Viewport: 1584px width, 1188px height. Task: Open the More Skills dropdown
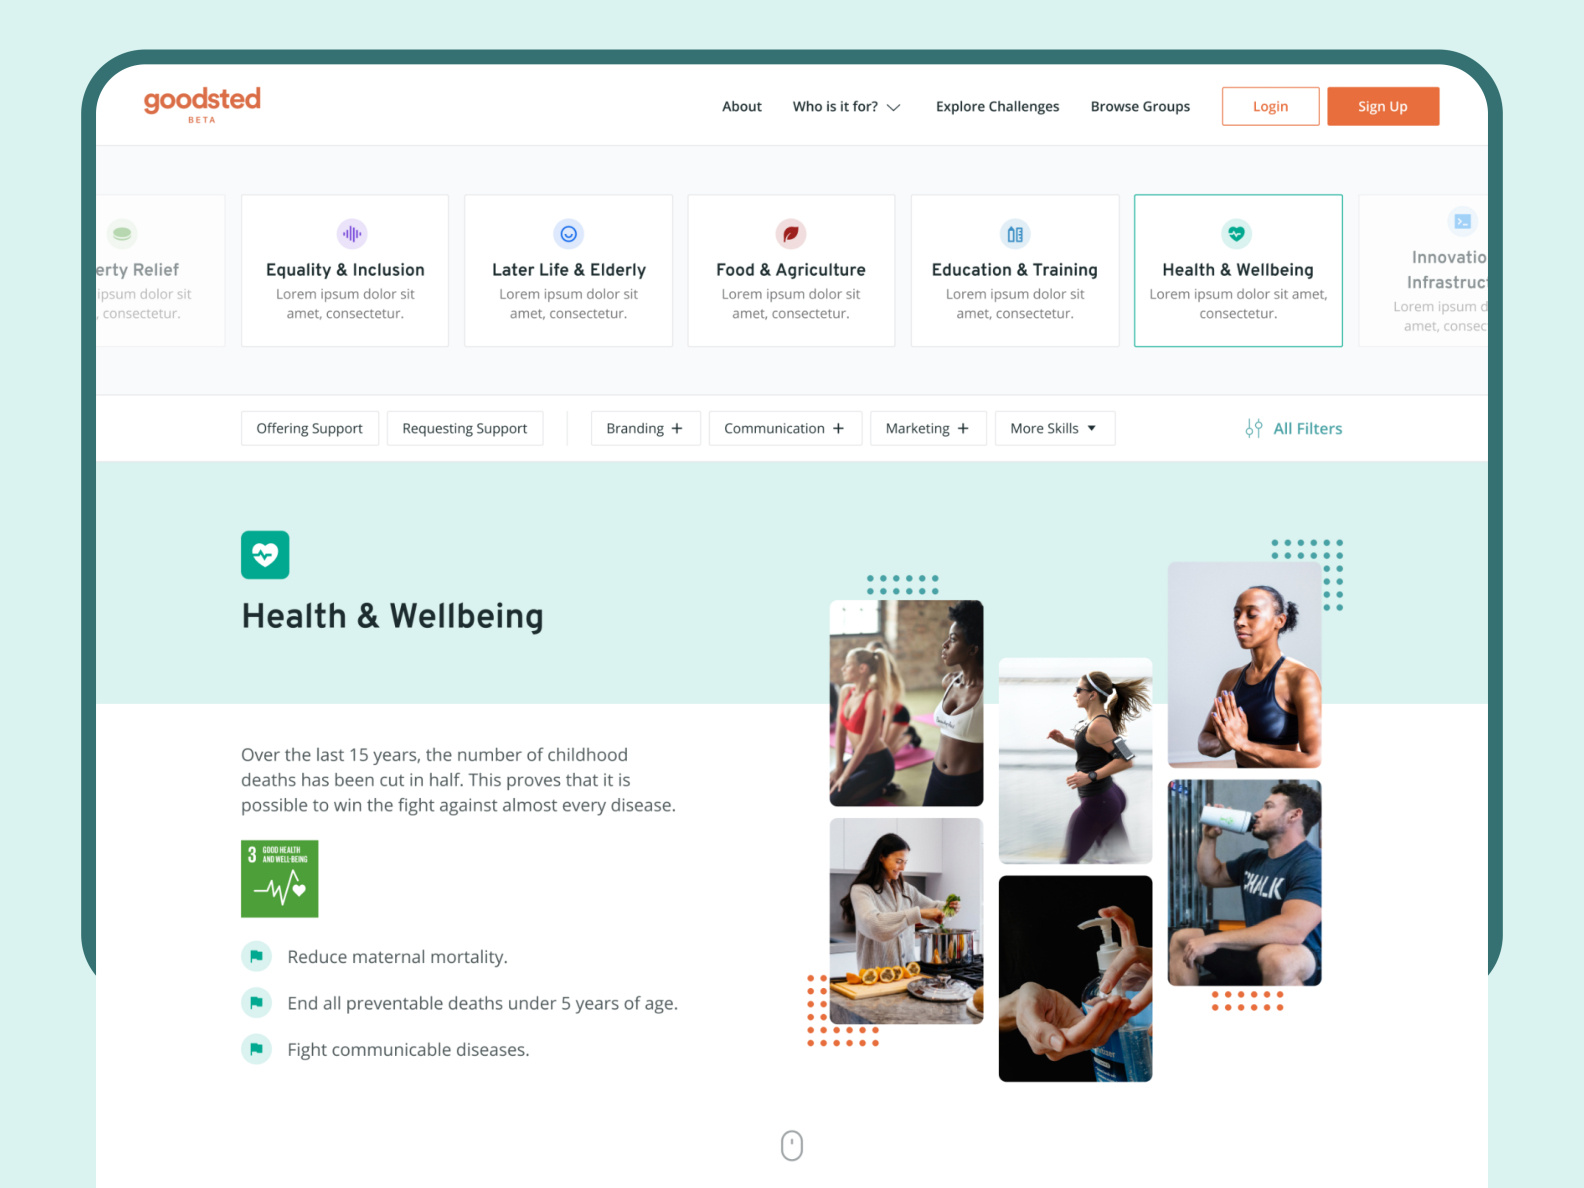[x=1055, y=428]
